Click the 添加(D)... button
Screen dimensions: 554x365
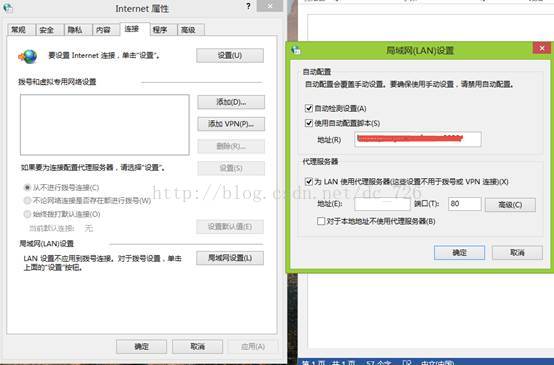(231, 102)
